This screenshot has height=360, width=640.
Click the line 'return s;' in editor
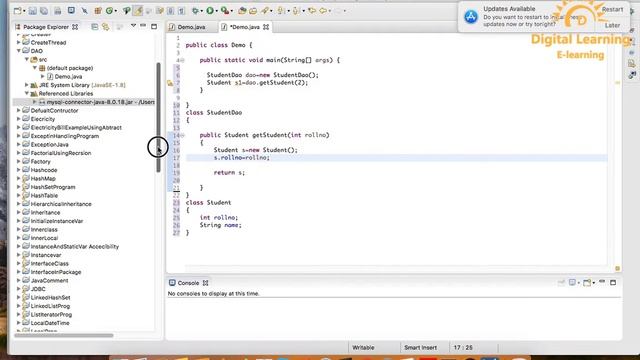pyautogui.click(x=229, y=173)
